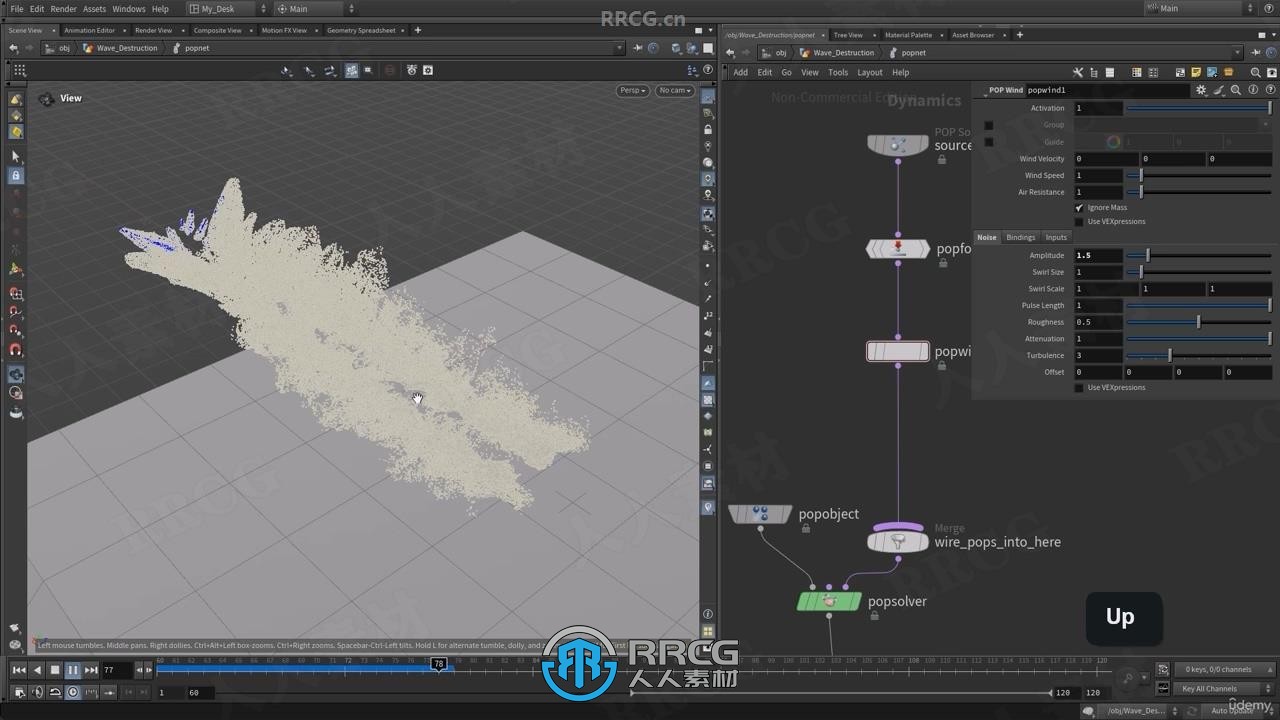Screen dimensions: 1280x720
Task: Open the network editor wrench tools icon
Action: click(1078, 72)
